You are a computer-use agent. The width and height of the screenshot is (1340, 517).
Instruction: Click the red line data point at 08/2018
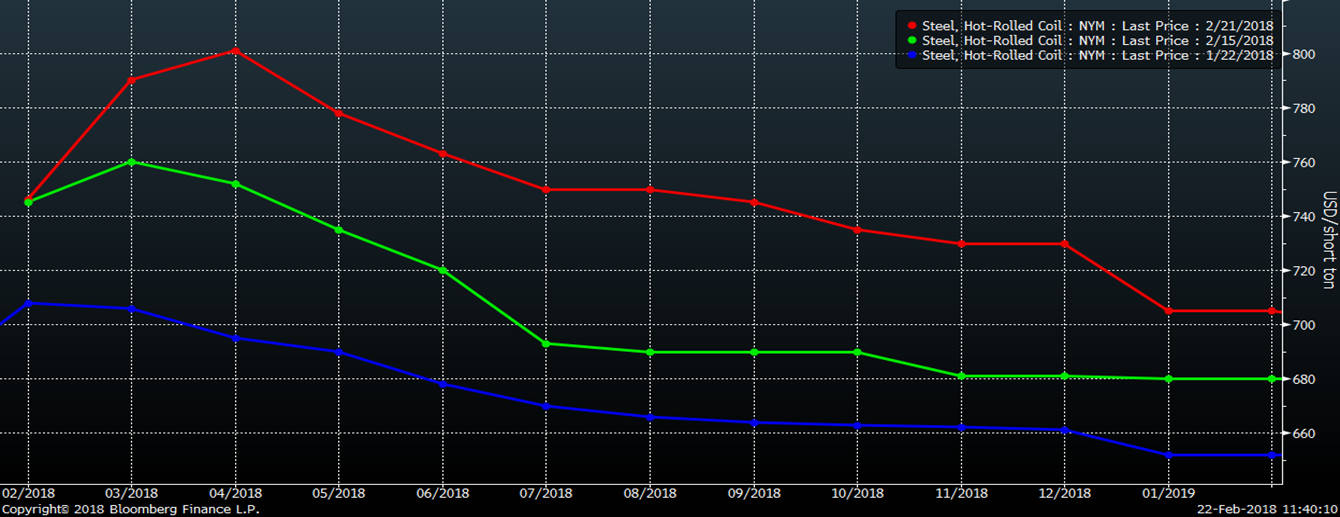point(650,190)
